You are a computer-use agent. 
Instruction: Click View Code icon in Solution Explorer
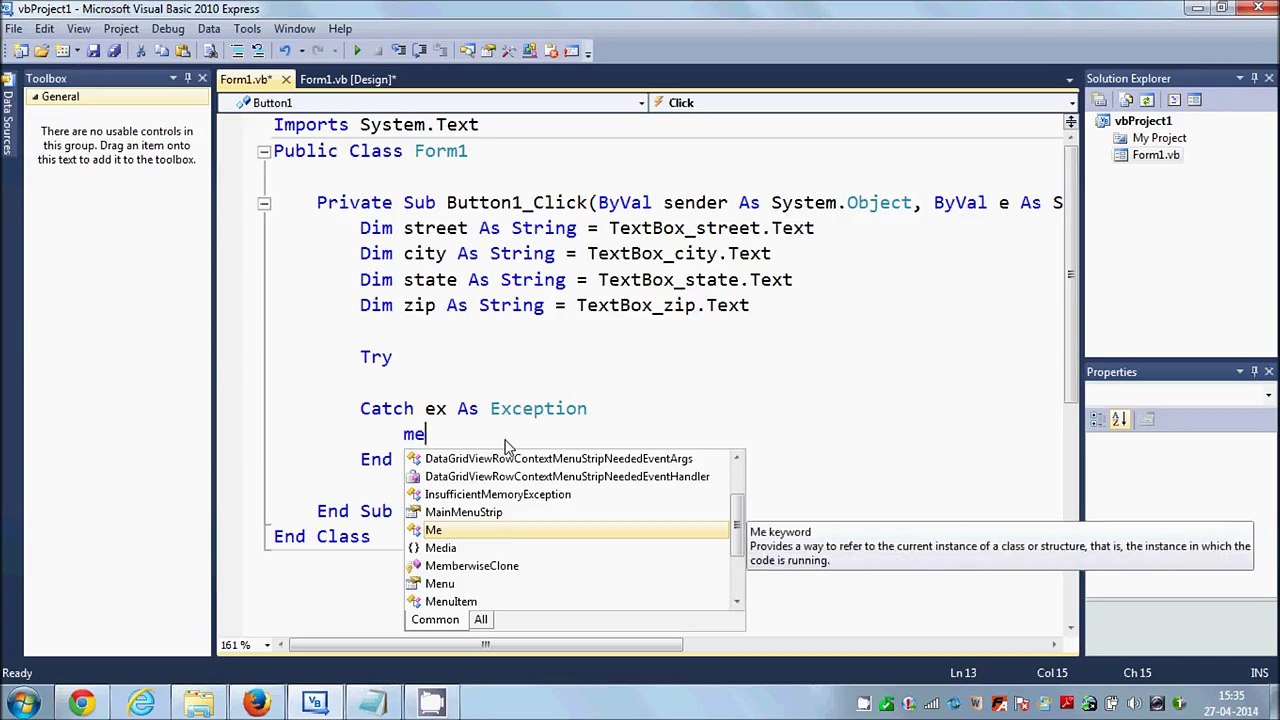tap(1174, 100)
